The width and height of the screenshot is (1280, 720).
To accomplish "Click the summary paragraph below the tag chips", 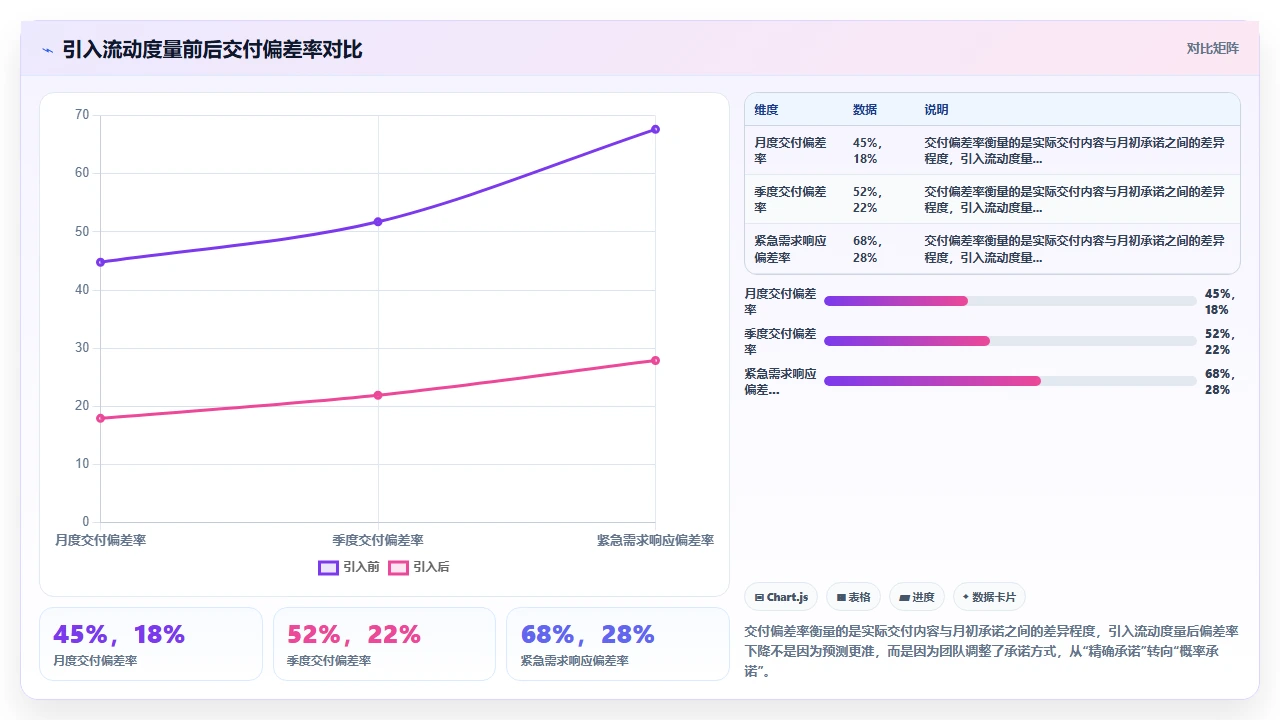I will 992,651.
